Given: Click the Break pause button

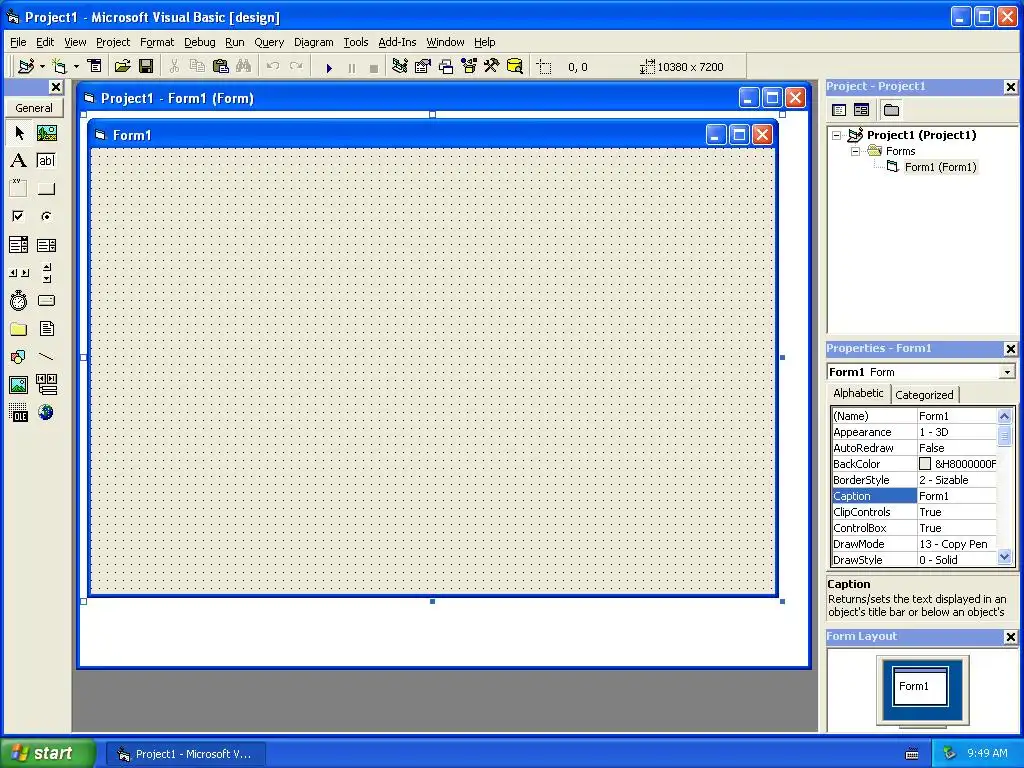Looking at the screenshot, I should pos(351,67).
